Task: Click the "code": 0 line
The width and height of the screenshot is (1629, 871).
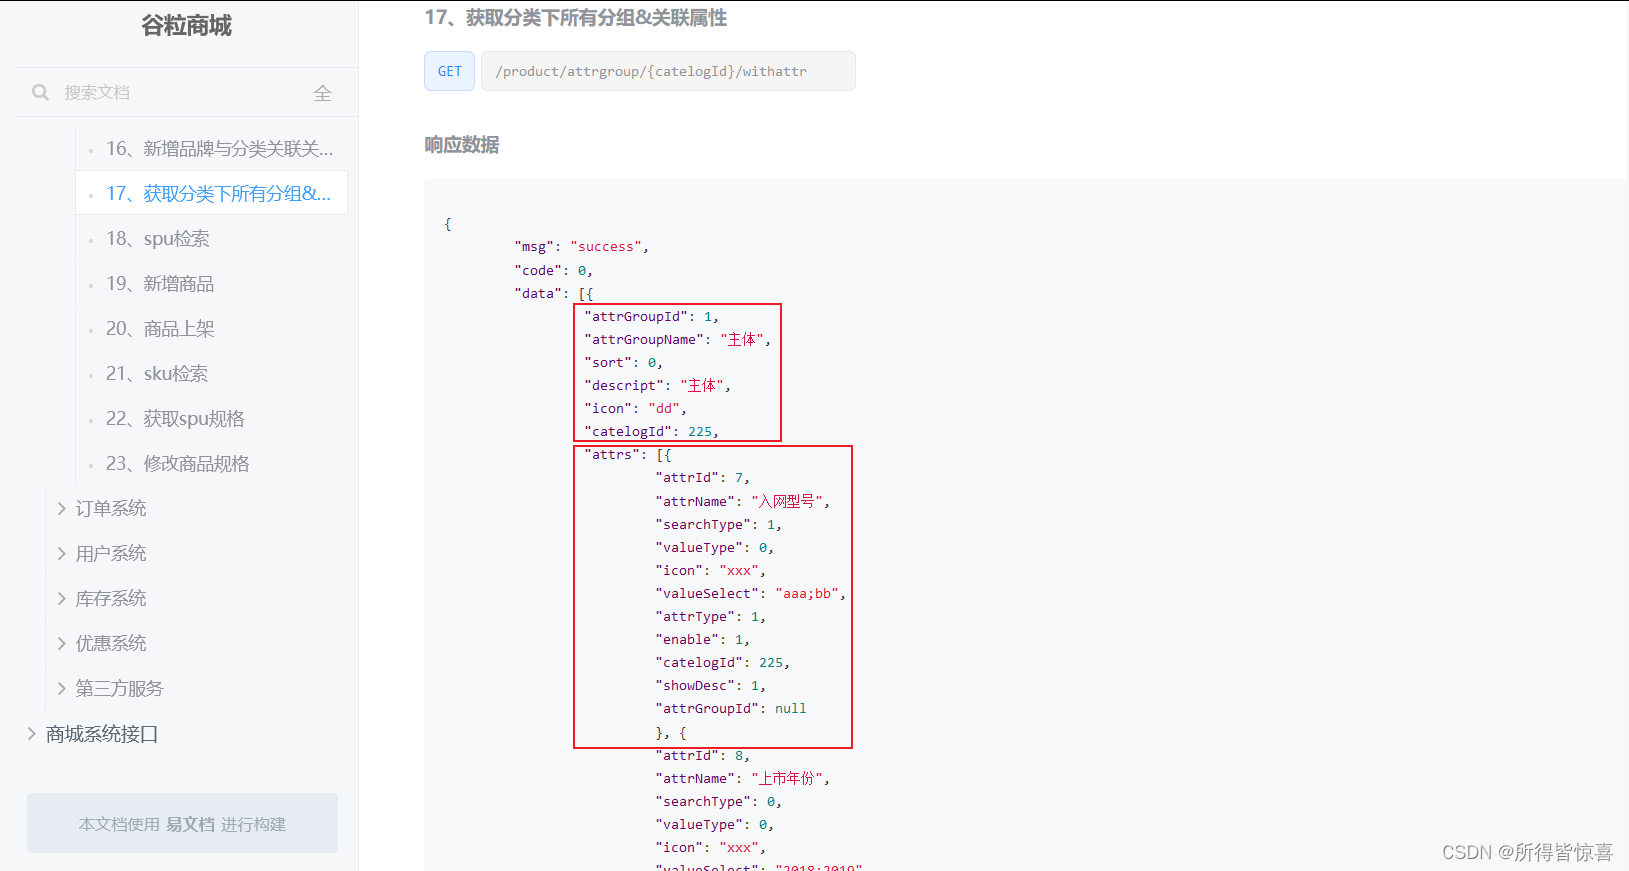Action: click(x=554, y=271)
